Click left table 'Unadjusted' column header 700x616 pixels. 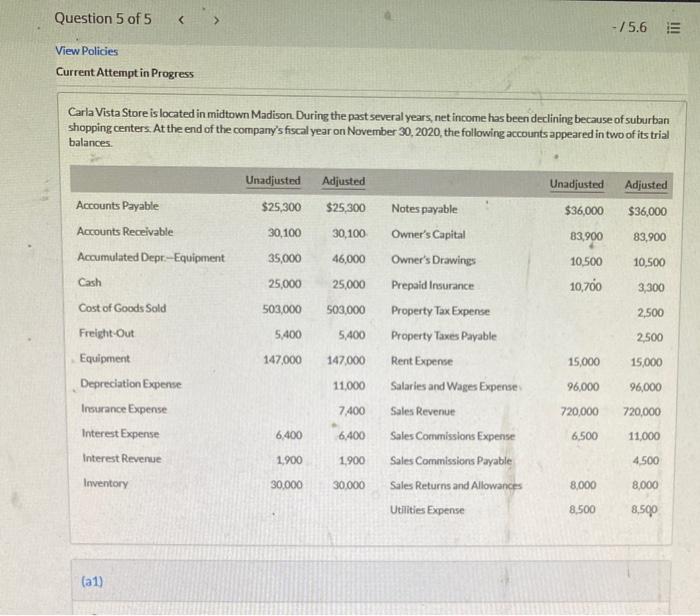(x=273, y=180)
